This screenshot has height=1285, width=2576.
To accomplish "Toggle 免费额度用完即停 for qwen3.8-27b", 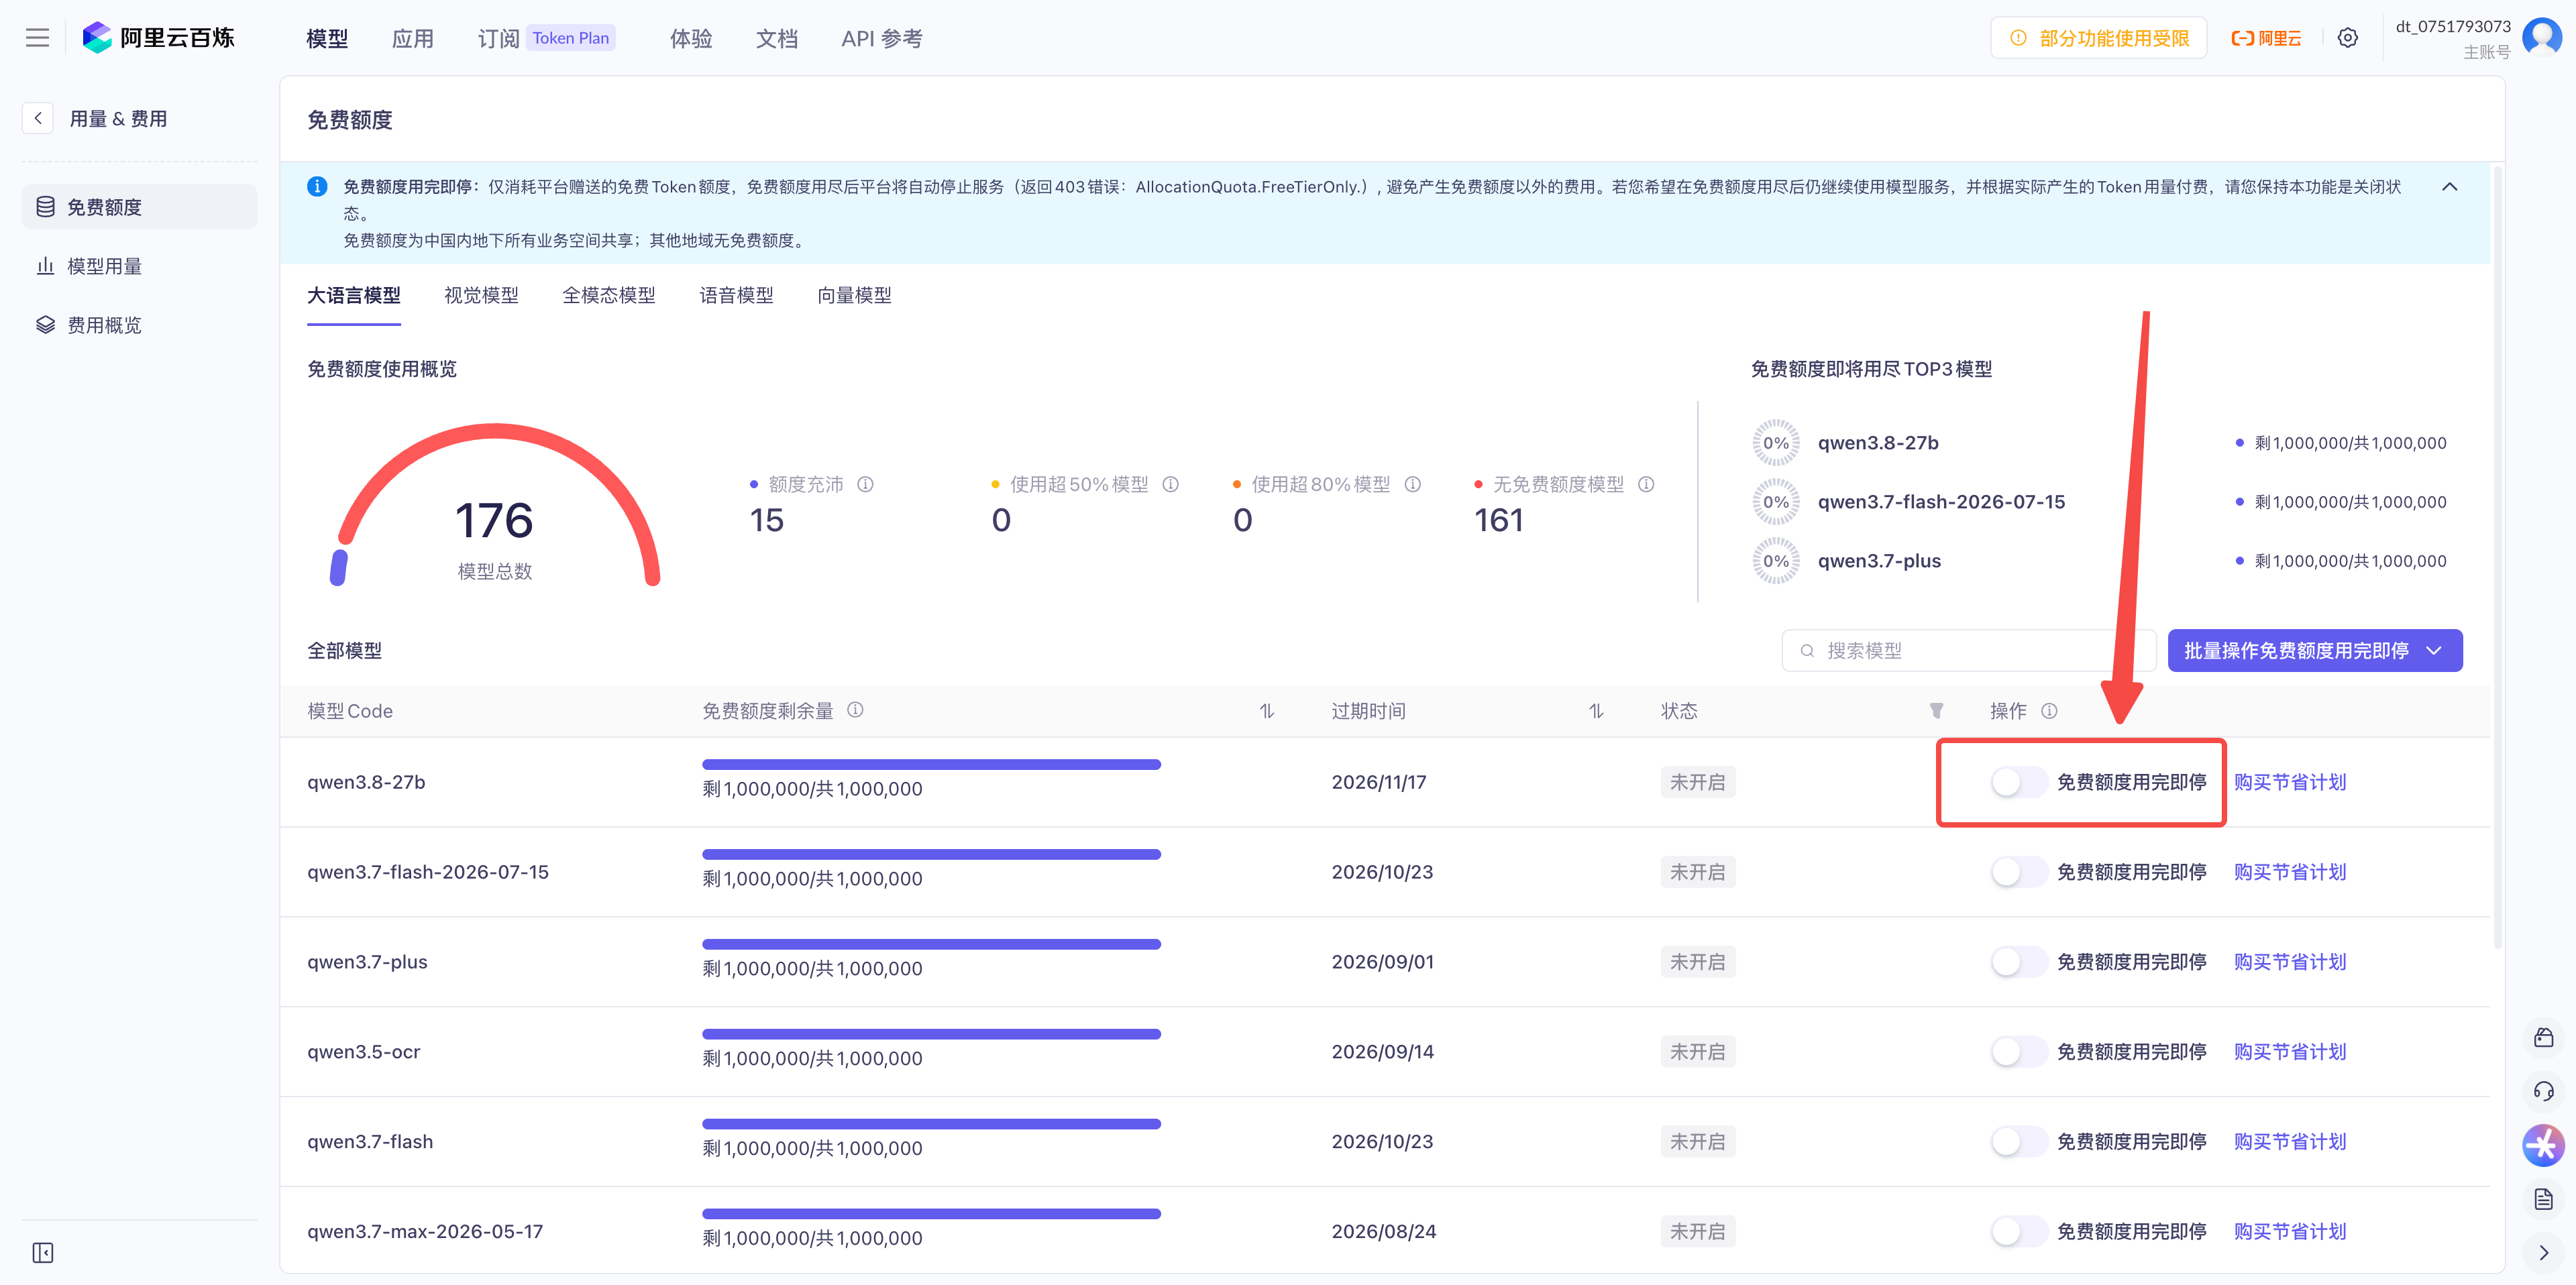I will (2018, 782).
